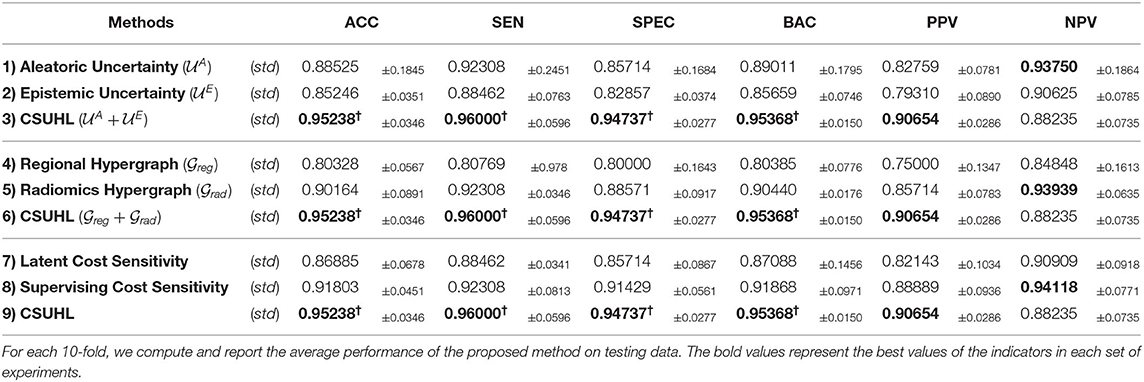
Task: Click ACC value 0.88525 for Aleatoric Uncertainty
Action: (x=327, y=66)
